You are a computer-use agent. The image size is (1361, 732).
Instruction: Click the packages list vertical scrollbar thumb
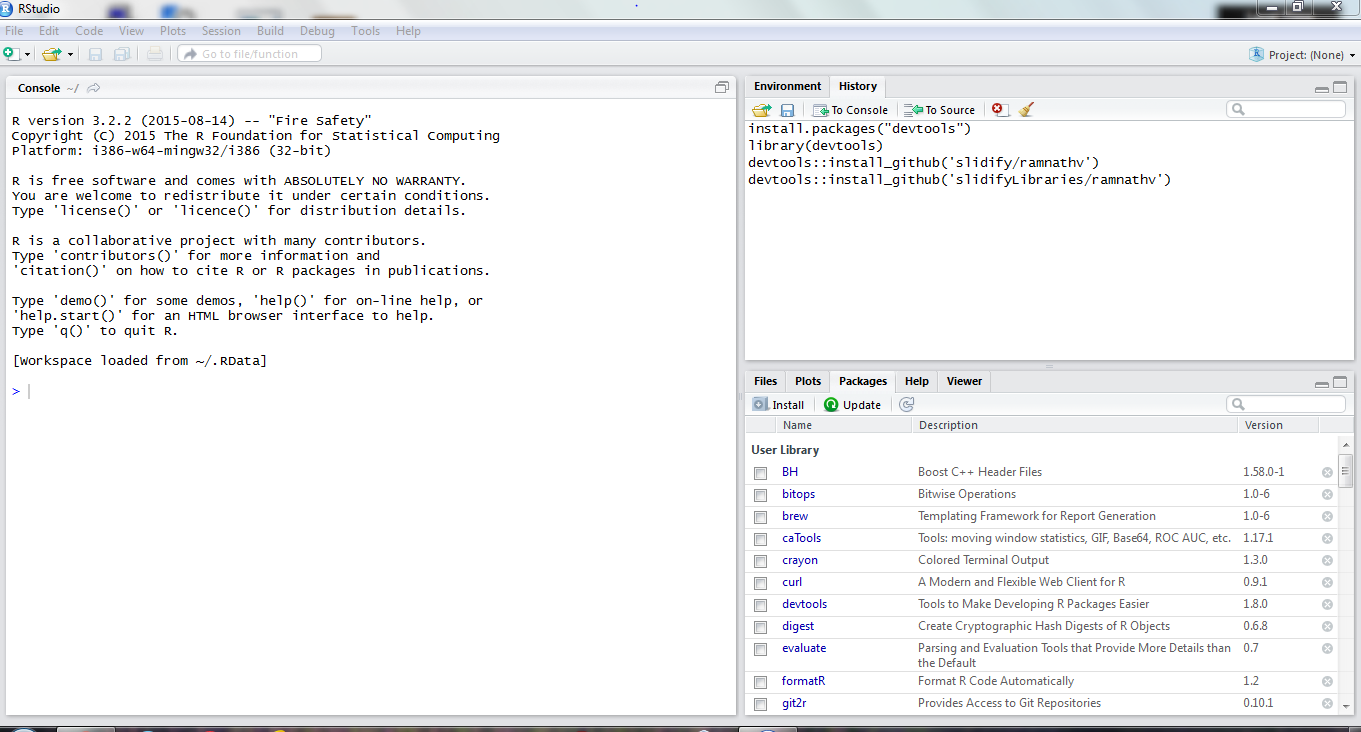pos(1346,470)
